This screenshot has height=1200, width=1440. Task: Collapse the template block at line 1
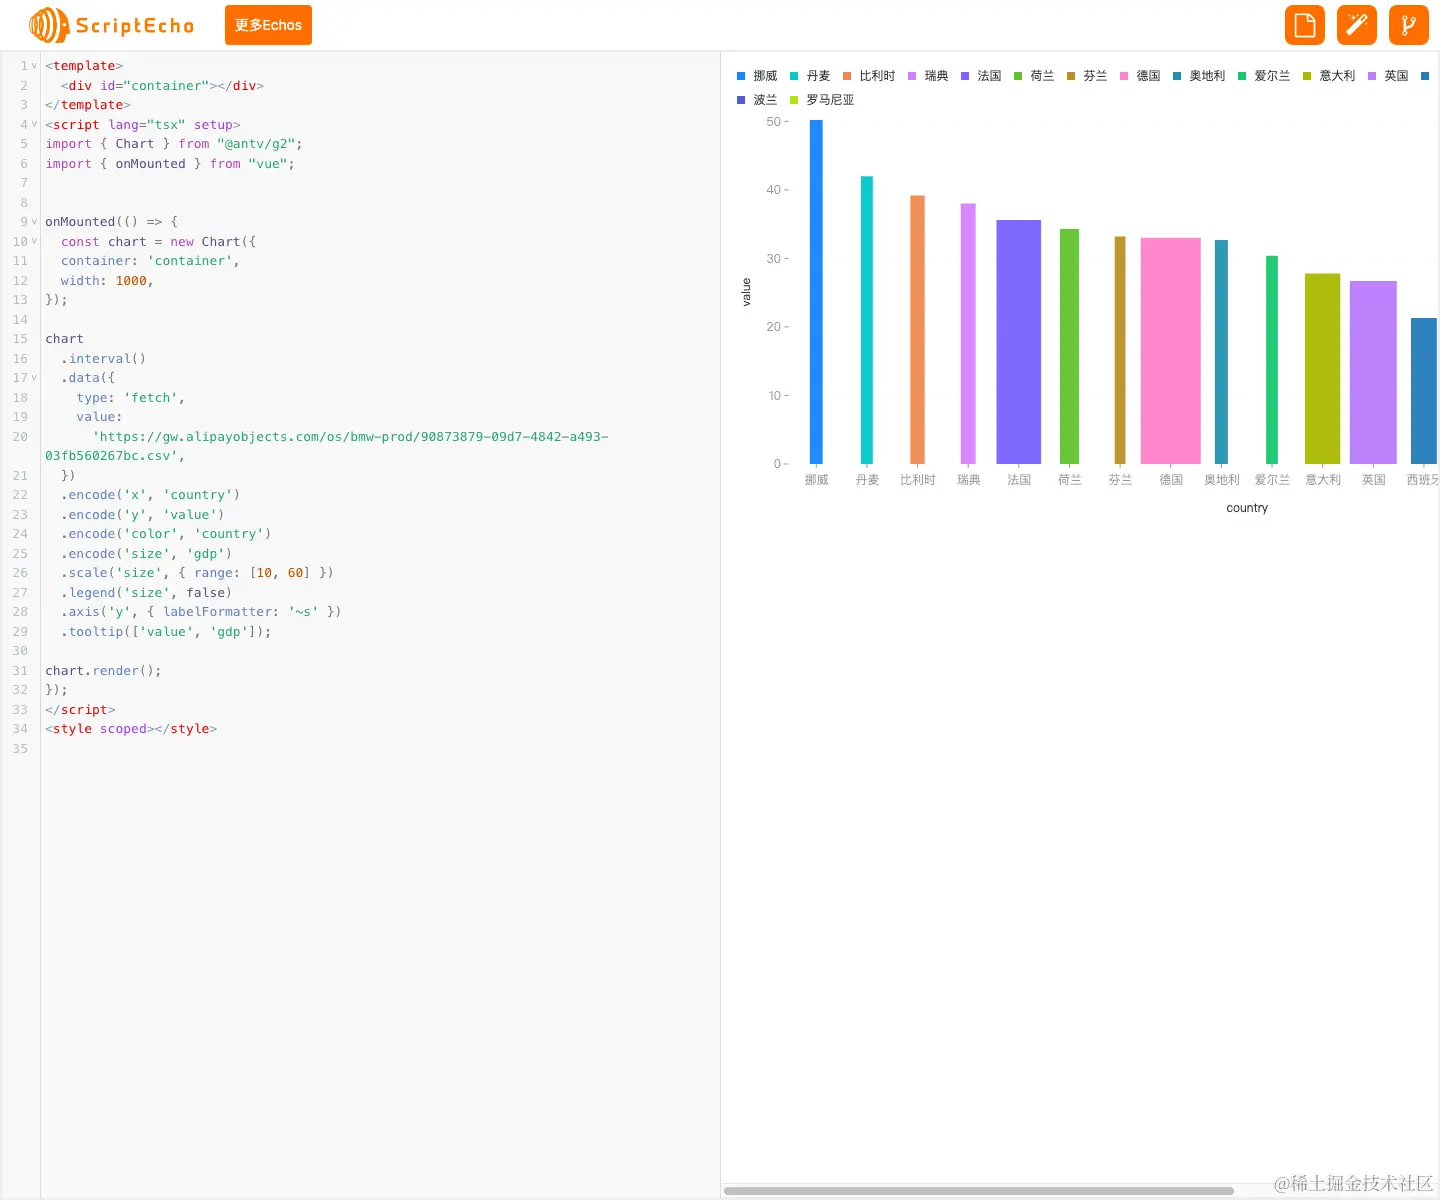(x=34, y=66)
